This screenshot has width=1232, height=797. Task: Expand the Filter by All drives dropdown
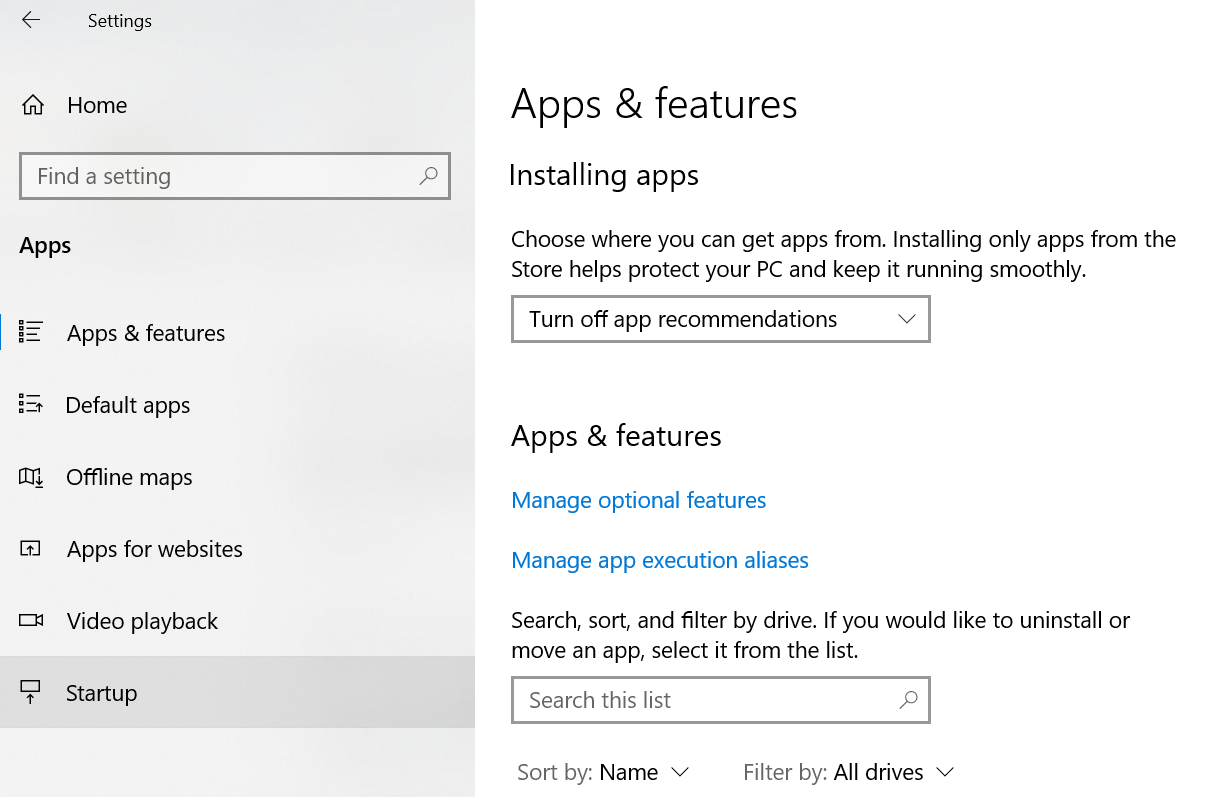(x=849, y=772)
